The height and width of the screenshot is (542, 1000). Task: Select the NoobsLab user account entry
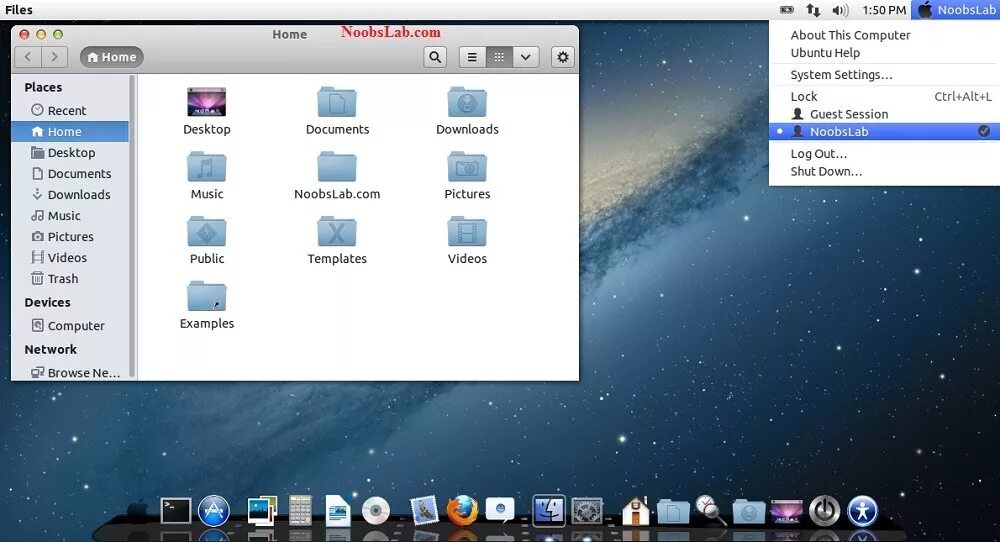coord(884,131)
